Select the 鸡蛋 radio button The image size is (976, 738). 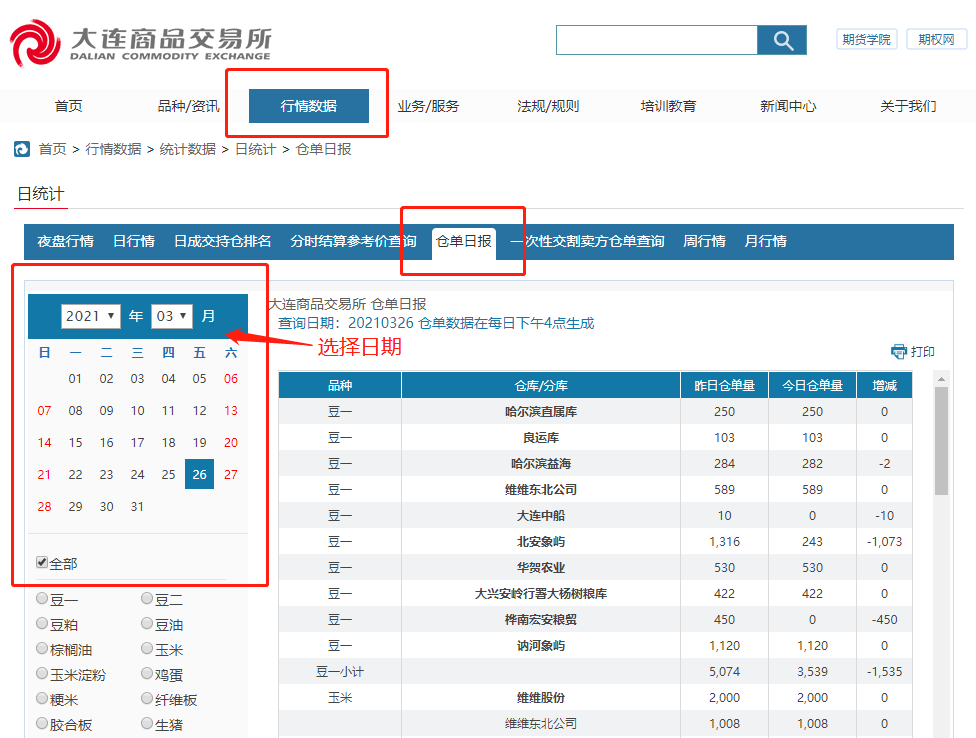point(147,674)
